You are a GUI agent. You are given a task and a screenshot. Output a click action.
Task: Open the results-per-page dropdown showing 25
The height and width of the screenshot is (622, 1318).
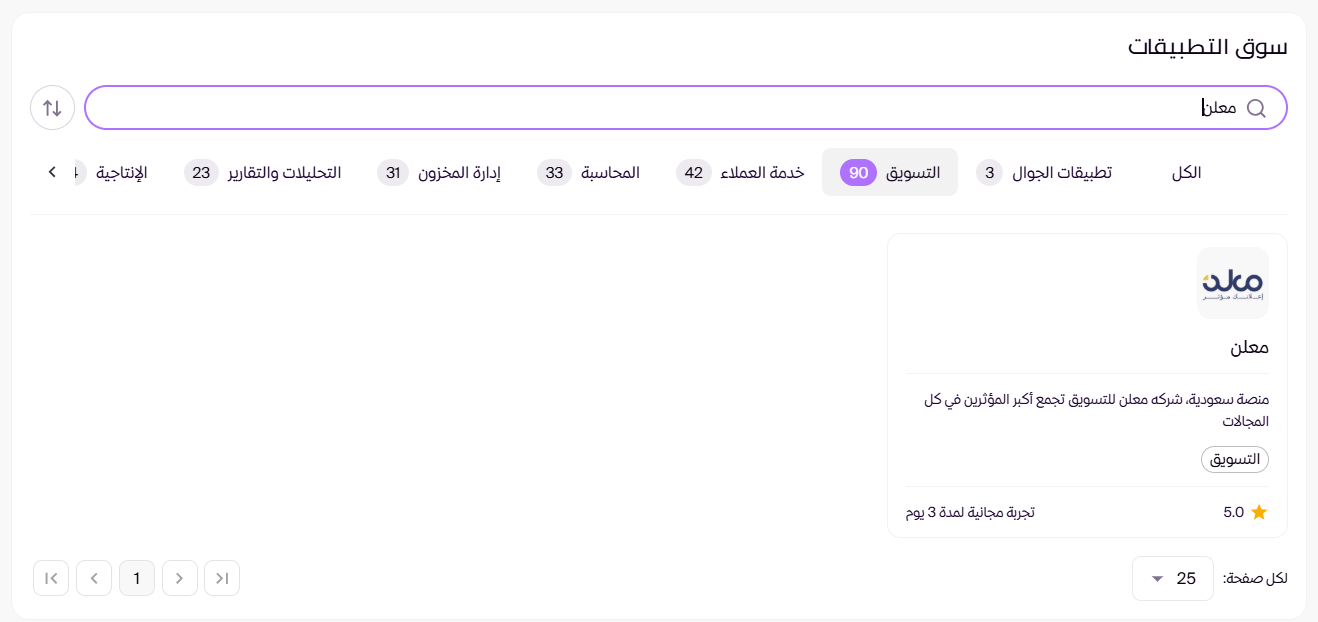(x=1172, y=578)
